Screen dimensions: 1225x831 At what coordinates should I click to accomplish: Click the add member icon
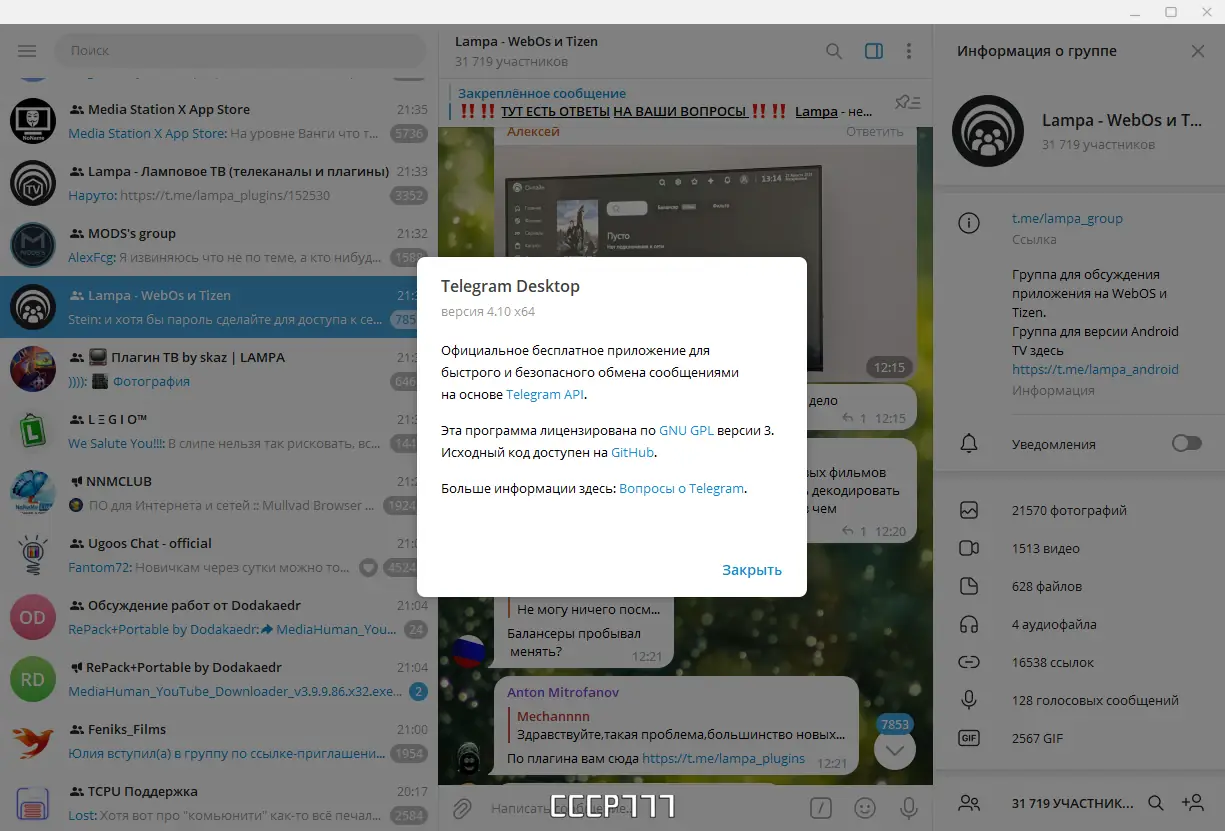[x=1192, y=802]
